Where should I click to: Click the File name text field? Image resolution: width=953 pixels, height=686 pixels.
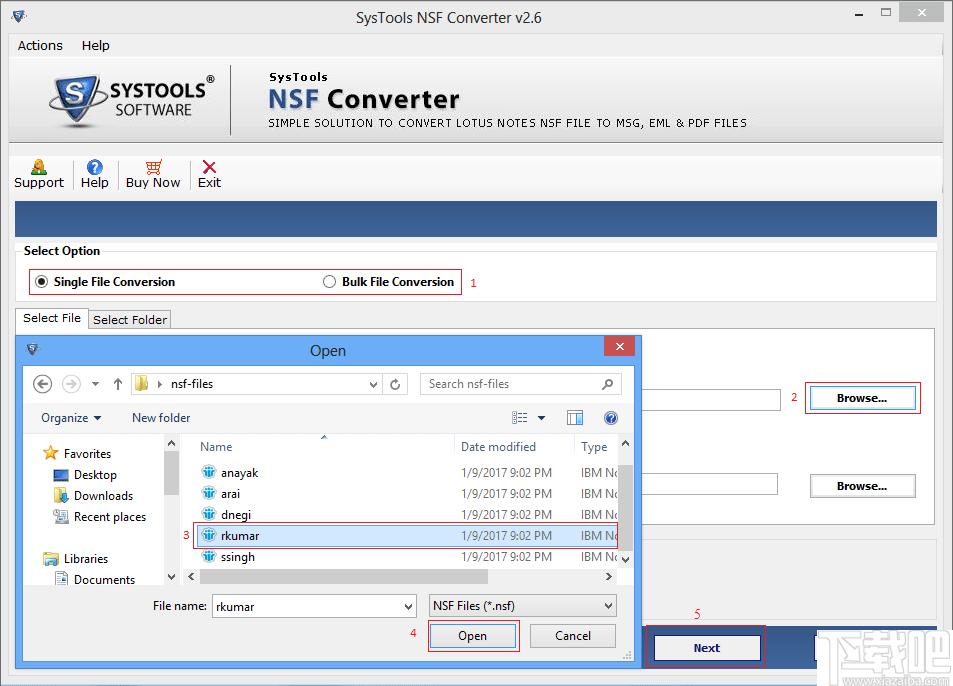click(x=308, y=606)
